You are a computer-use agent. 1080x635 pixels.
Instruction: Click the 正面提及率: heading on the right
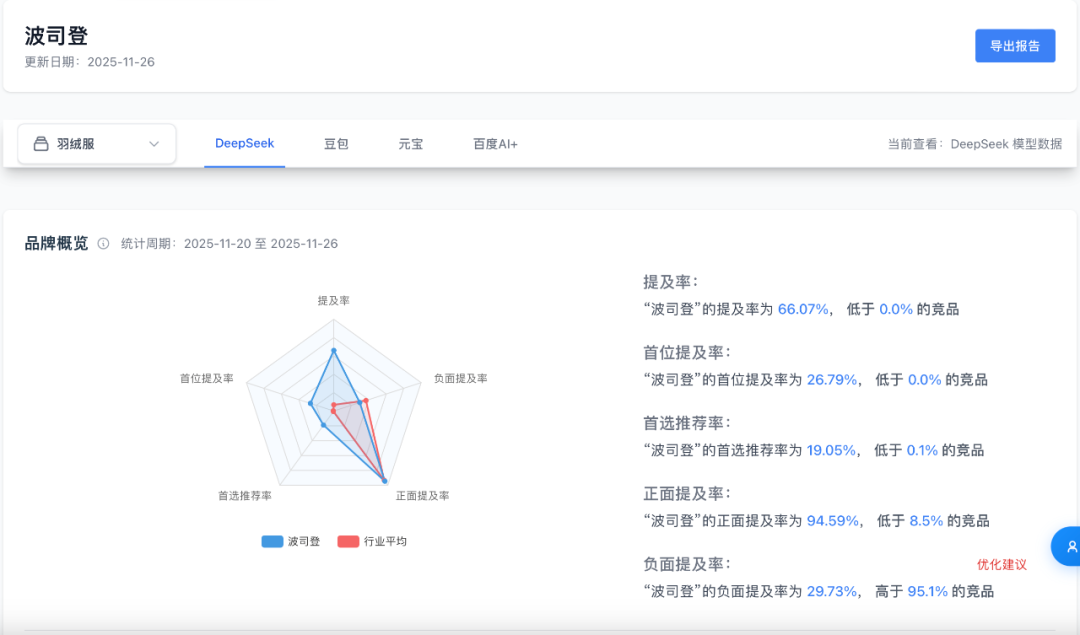(687, 494)
